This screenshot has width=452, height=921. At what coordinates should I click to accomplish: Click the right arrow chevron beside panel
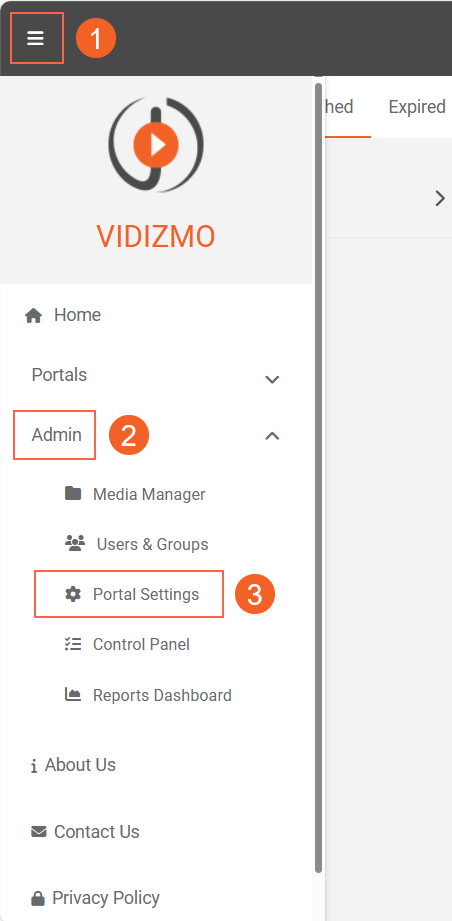pos(440,199)
